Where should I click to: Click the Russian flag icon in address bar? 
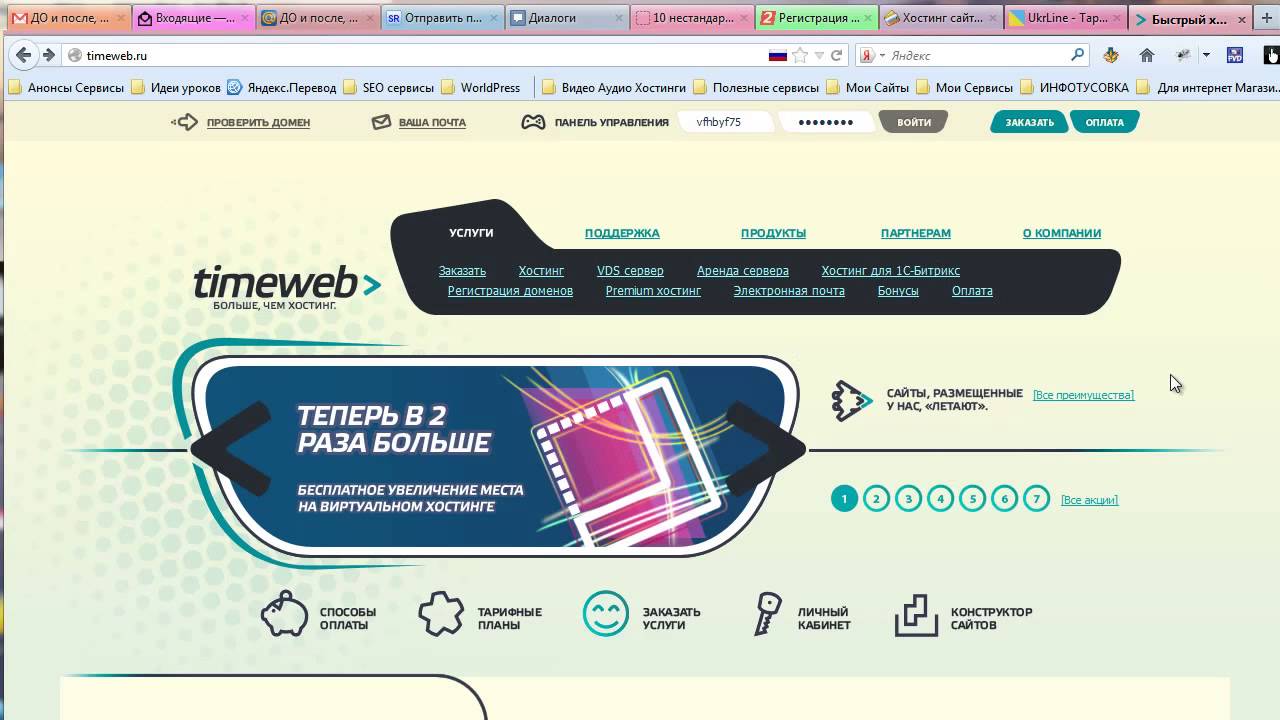coord(777,56)
